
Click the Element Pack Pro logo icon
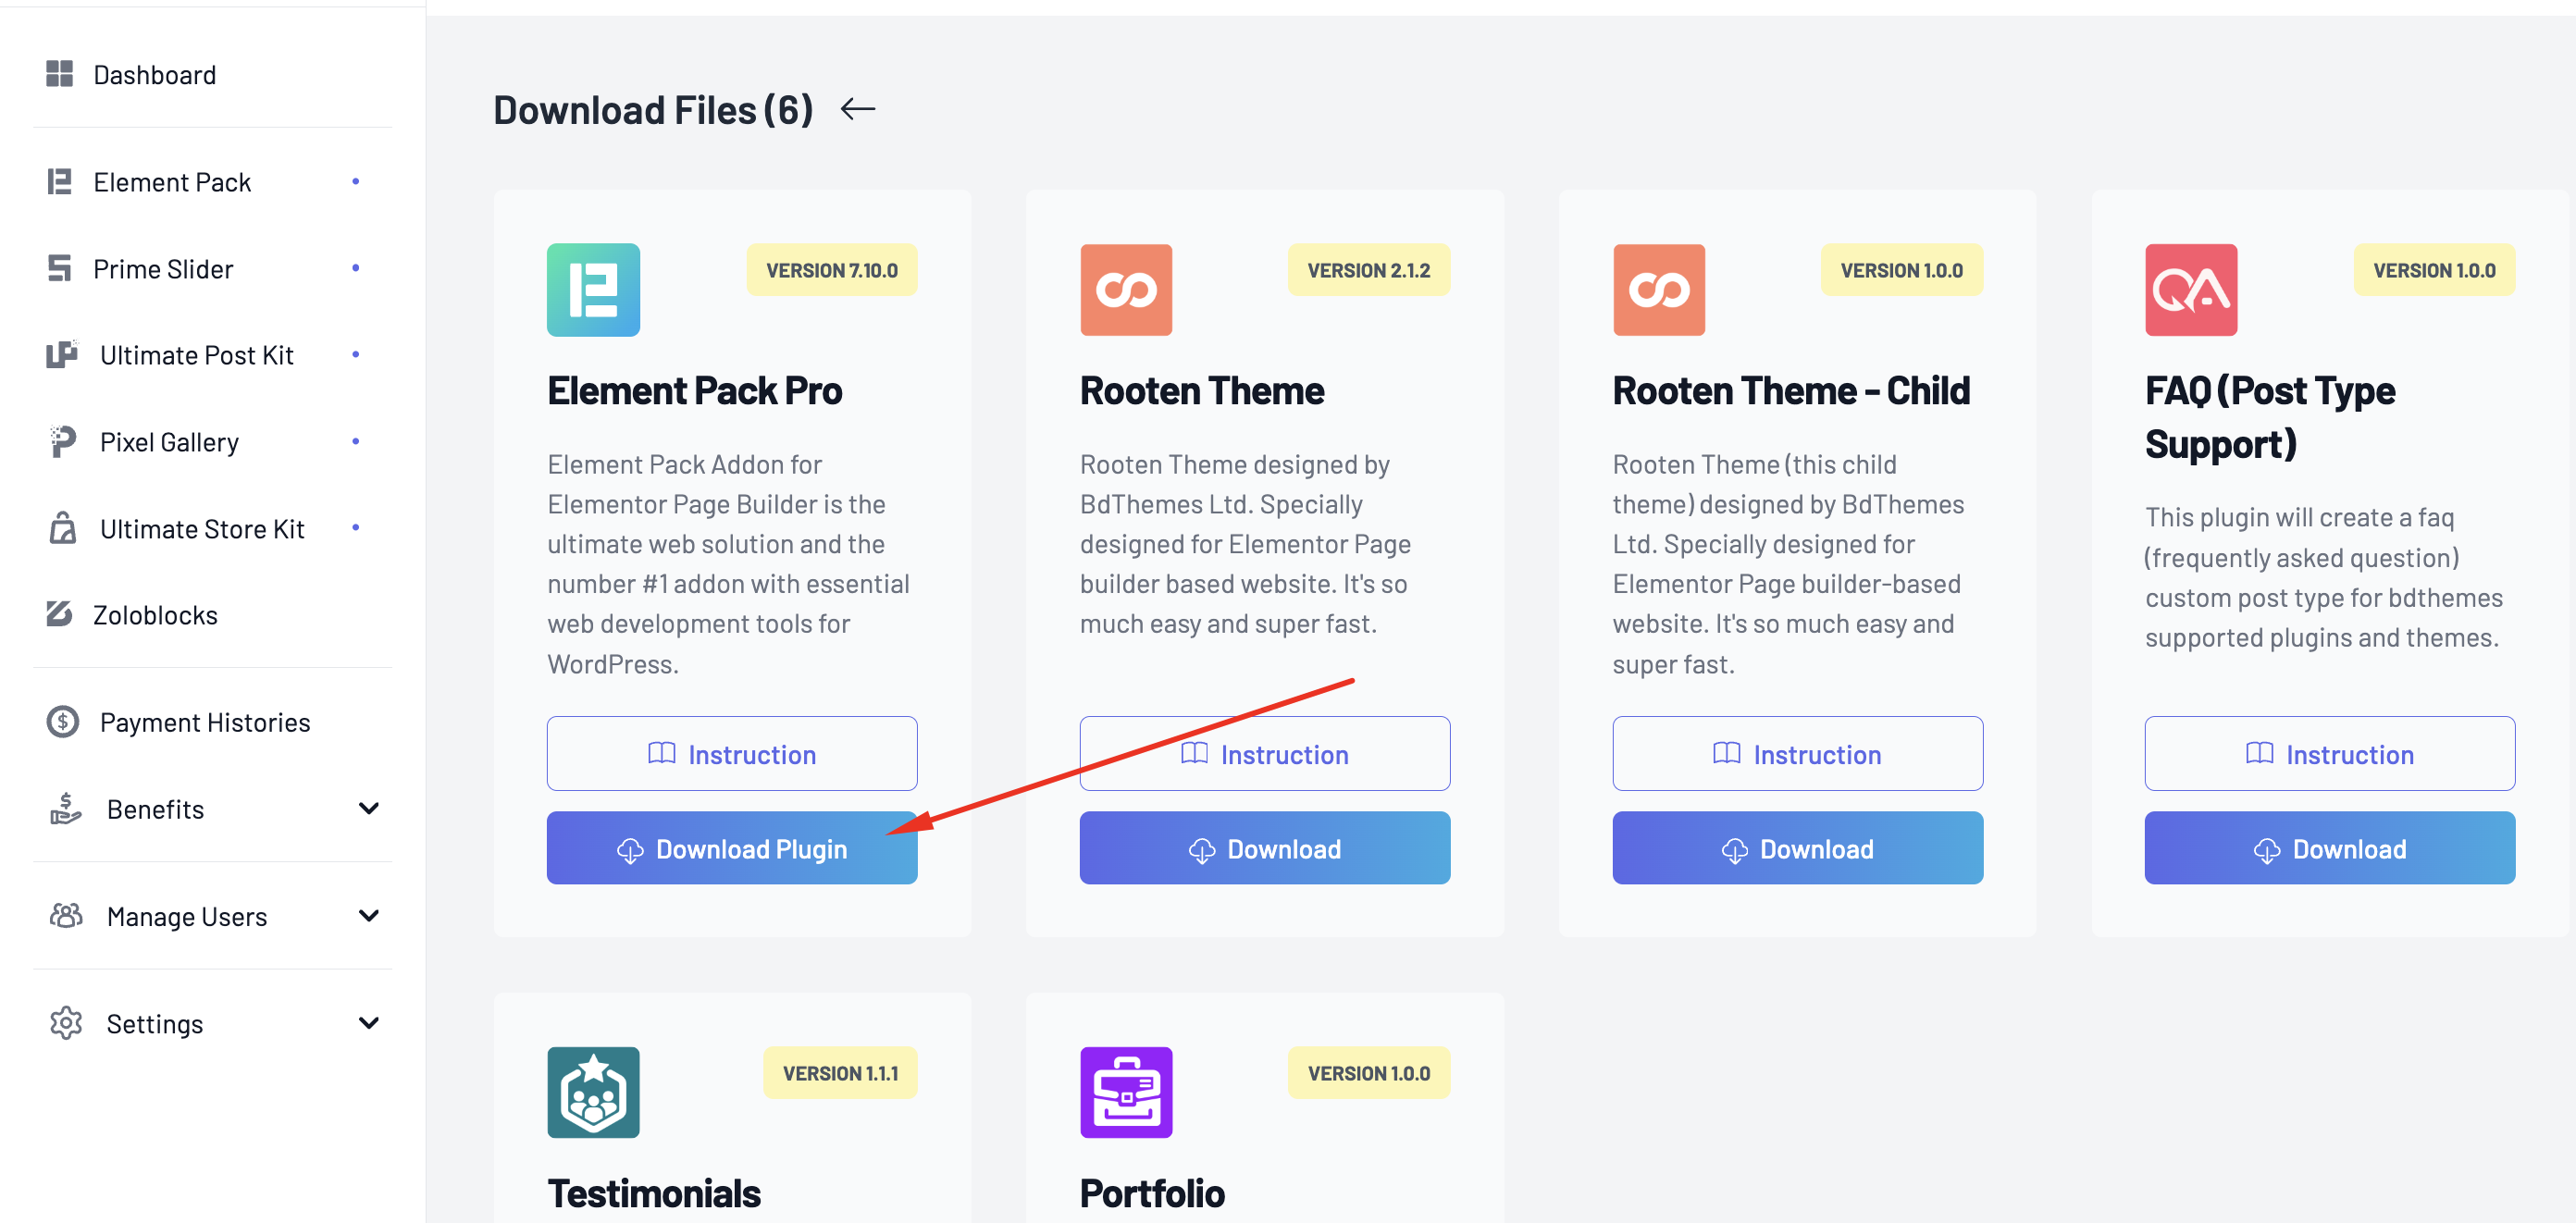(593, 290)
